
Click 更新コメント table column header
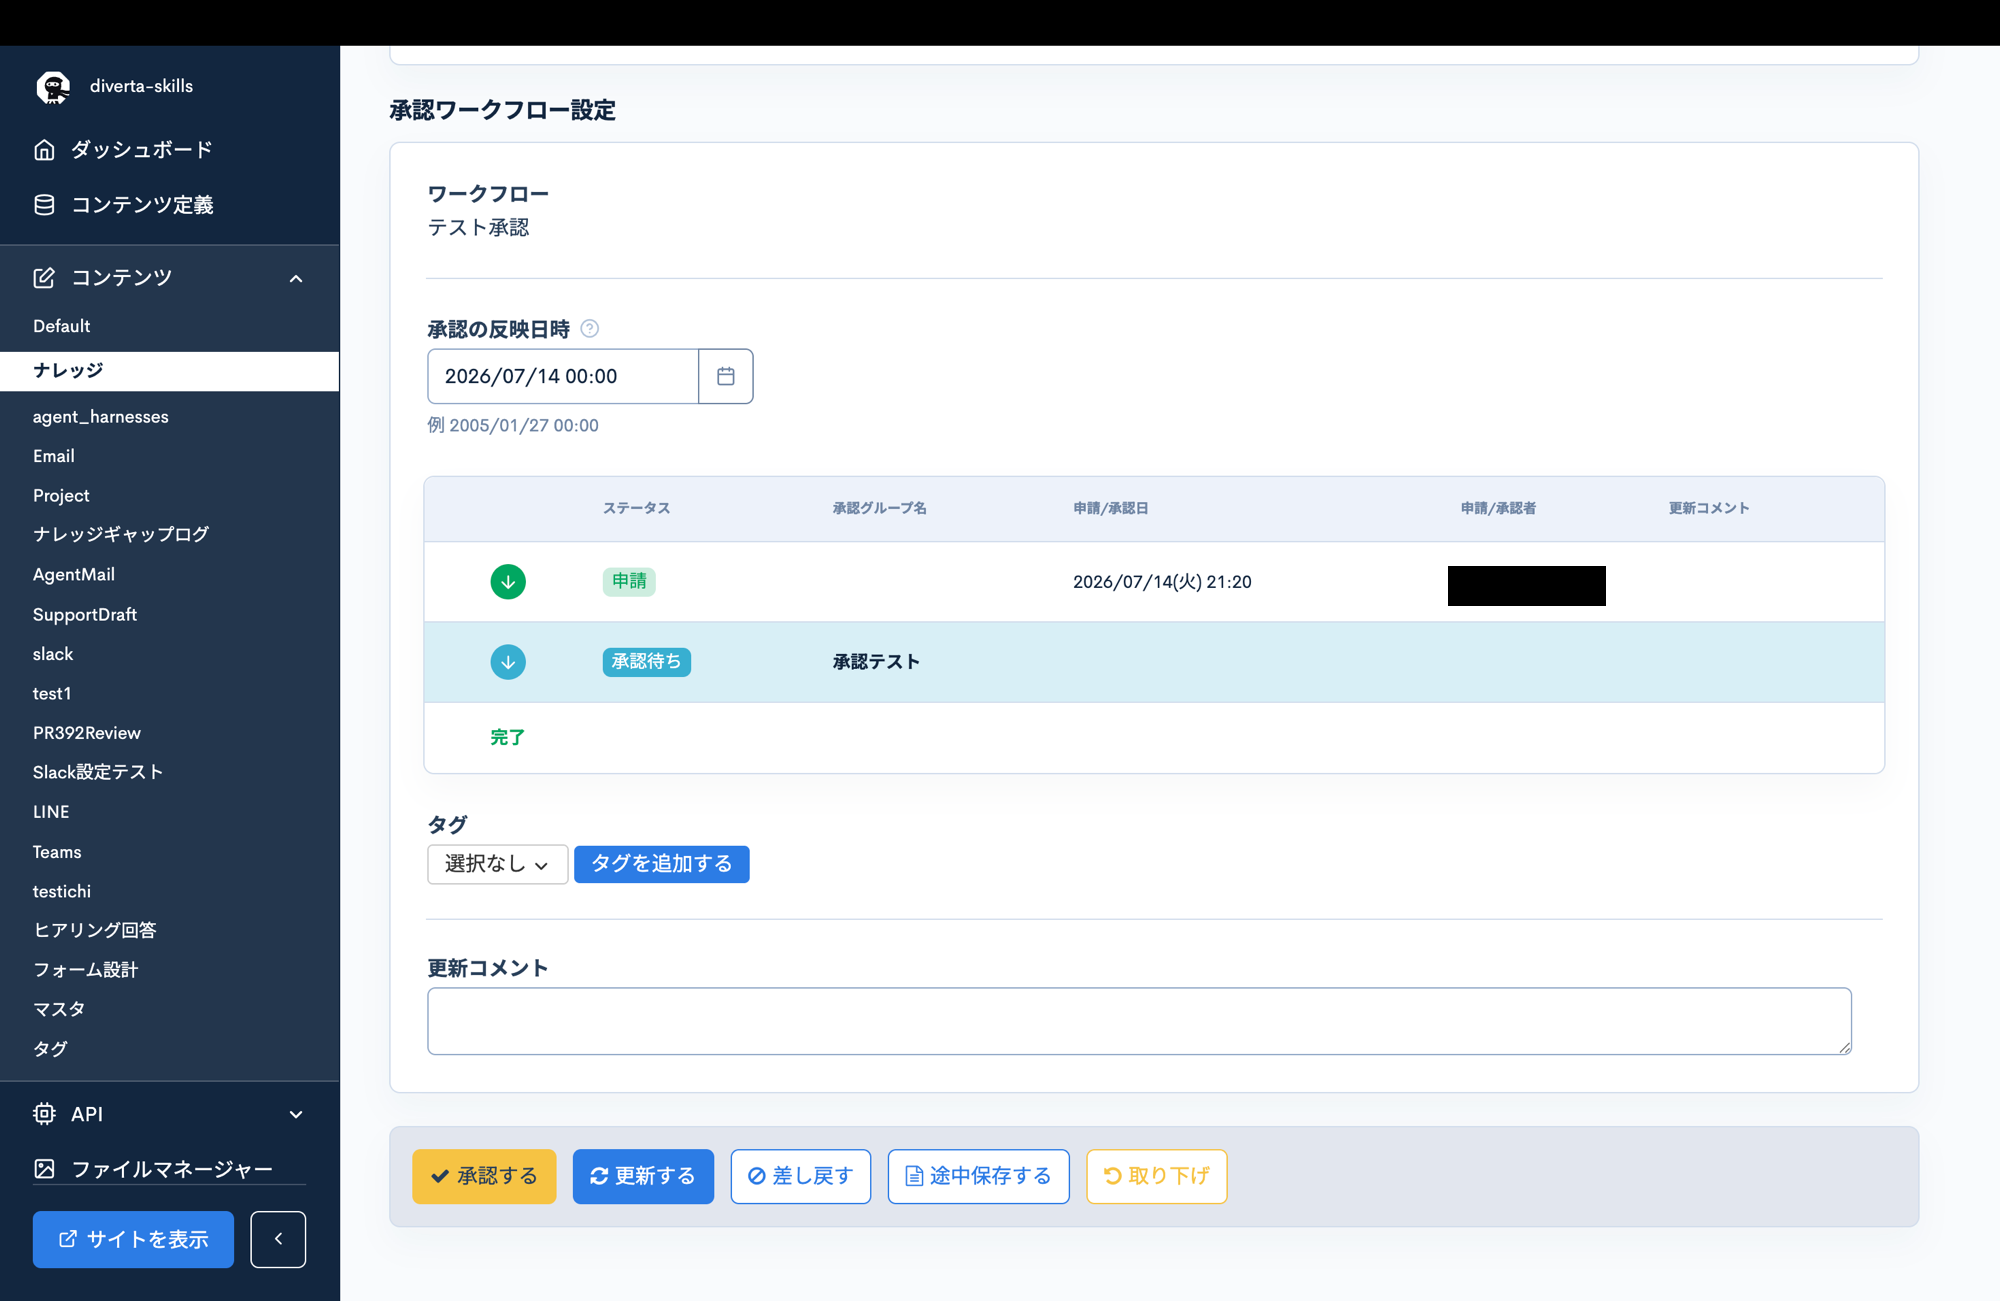pyautogui.click(x=1709, y=509)
